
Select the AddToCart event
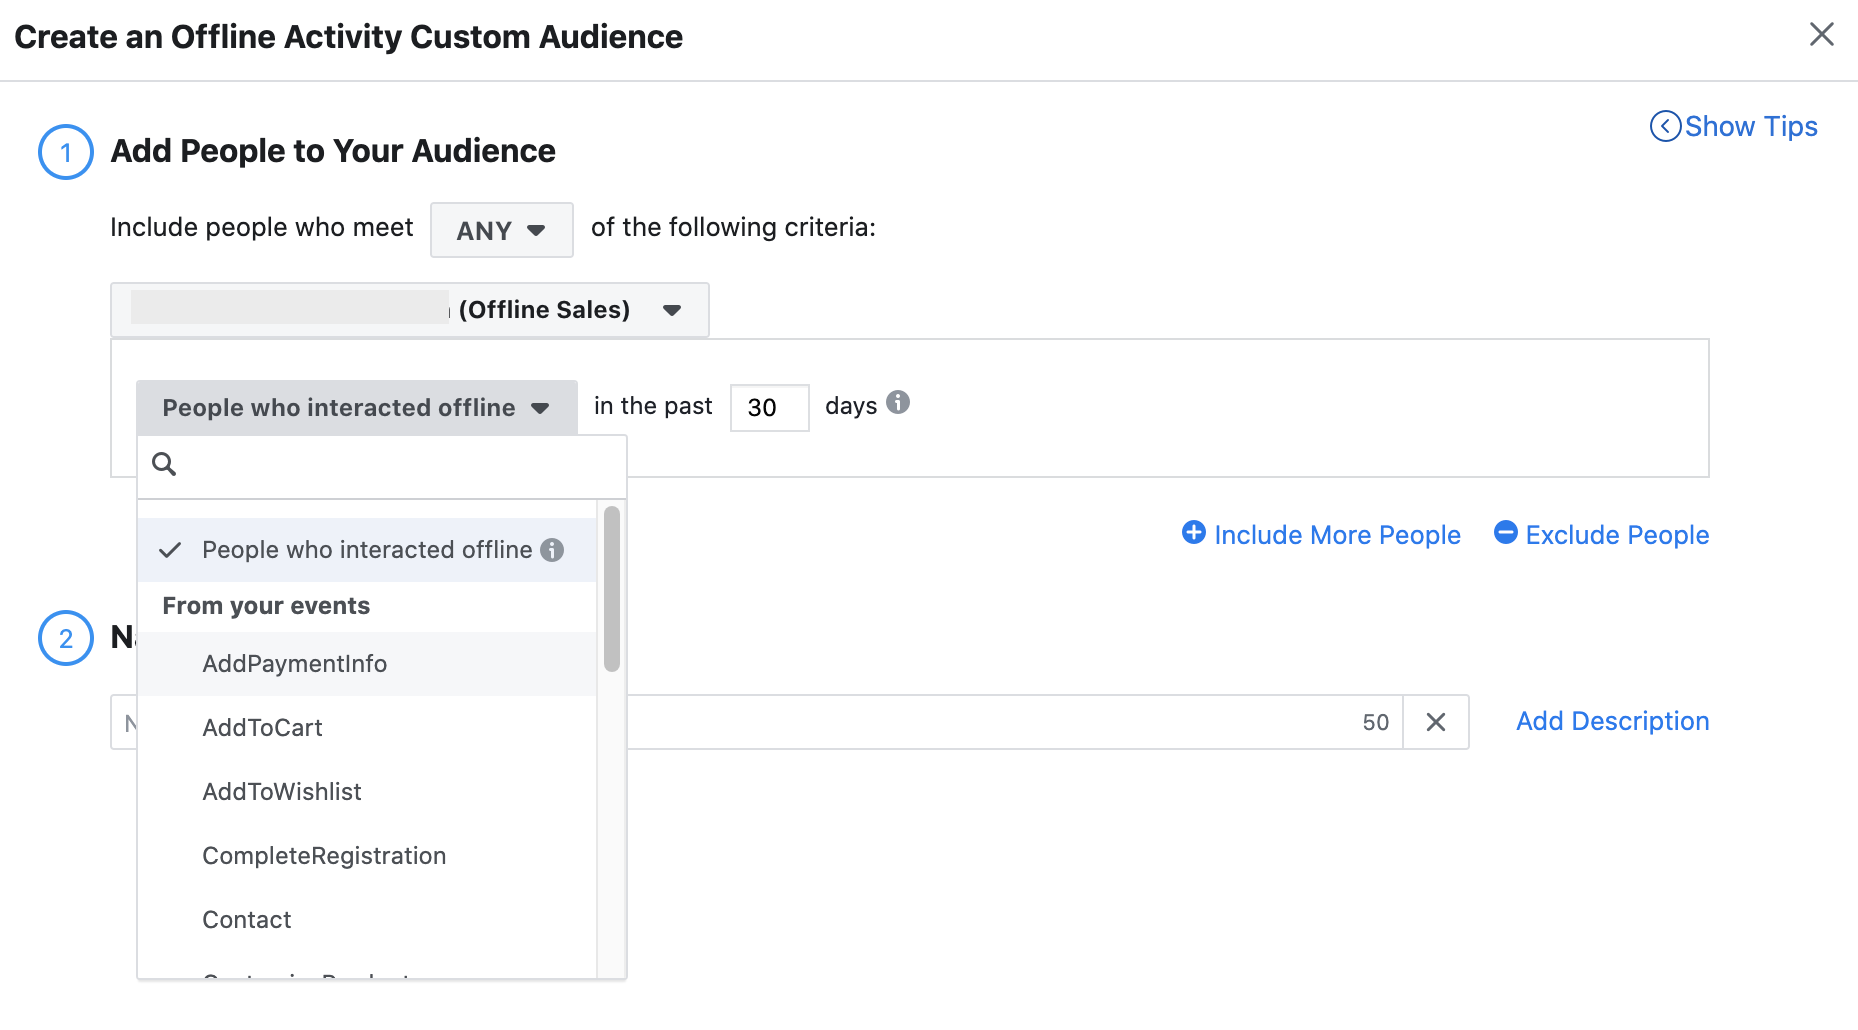[263, 727]
